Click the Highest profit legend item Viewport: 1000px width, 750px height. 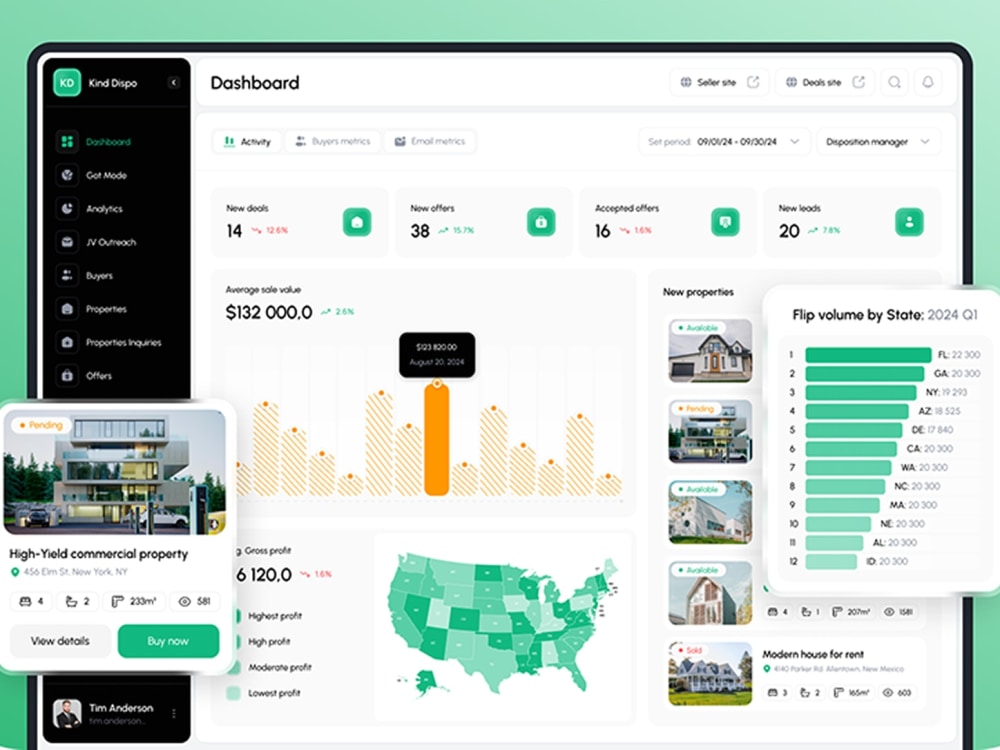pyautogui.click(x=268, y=616)
